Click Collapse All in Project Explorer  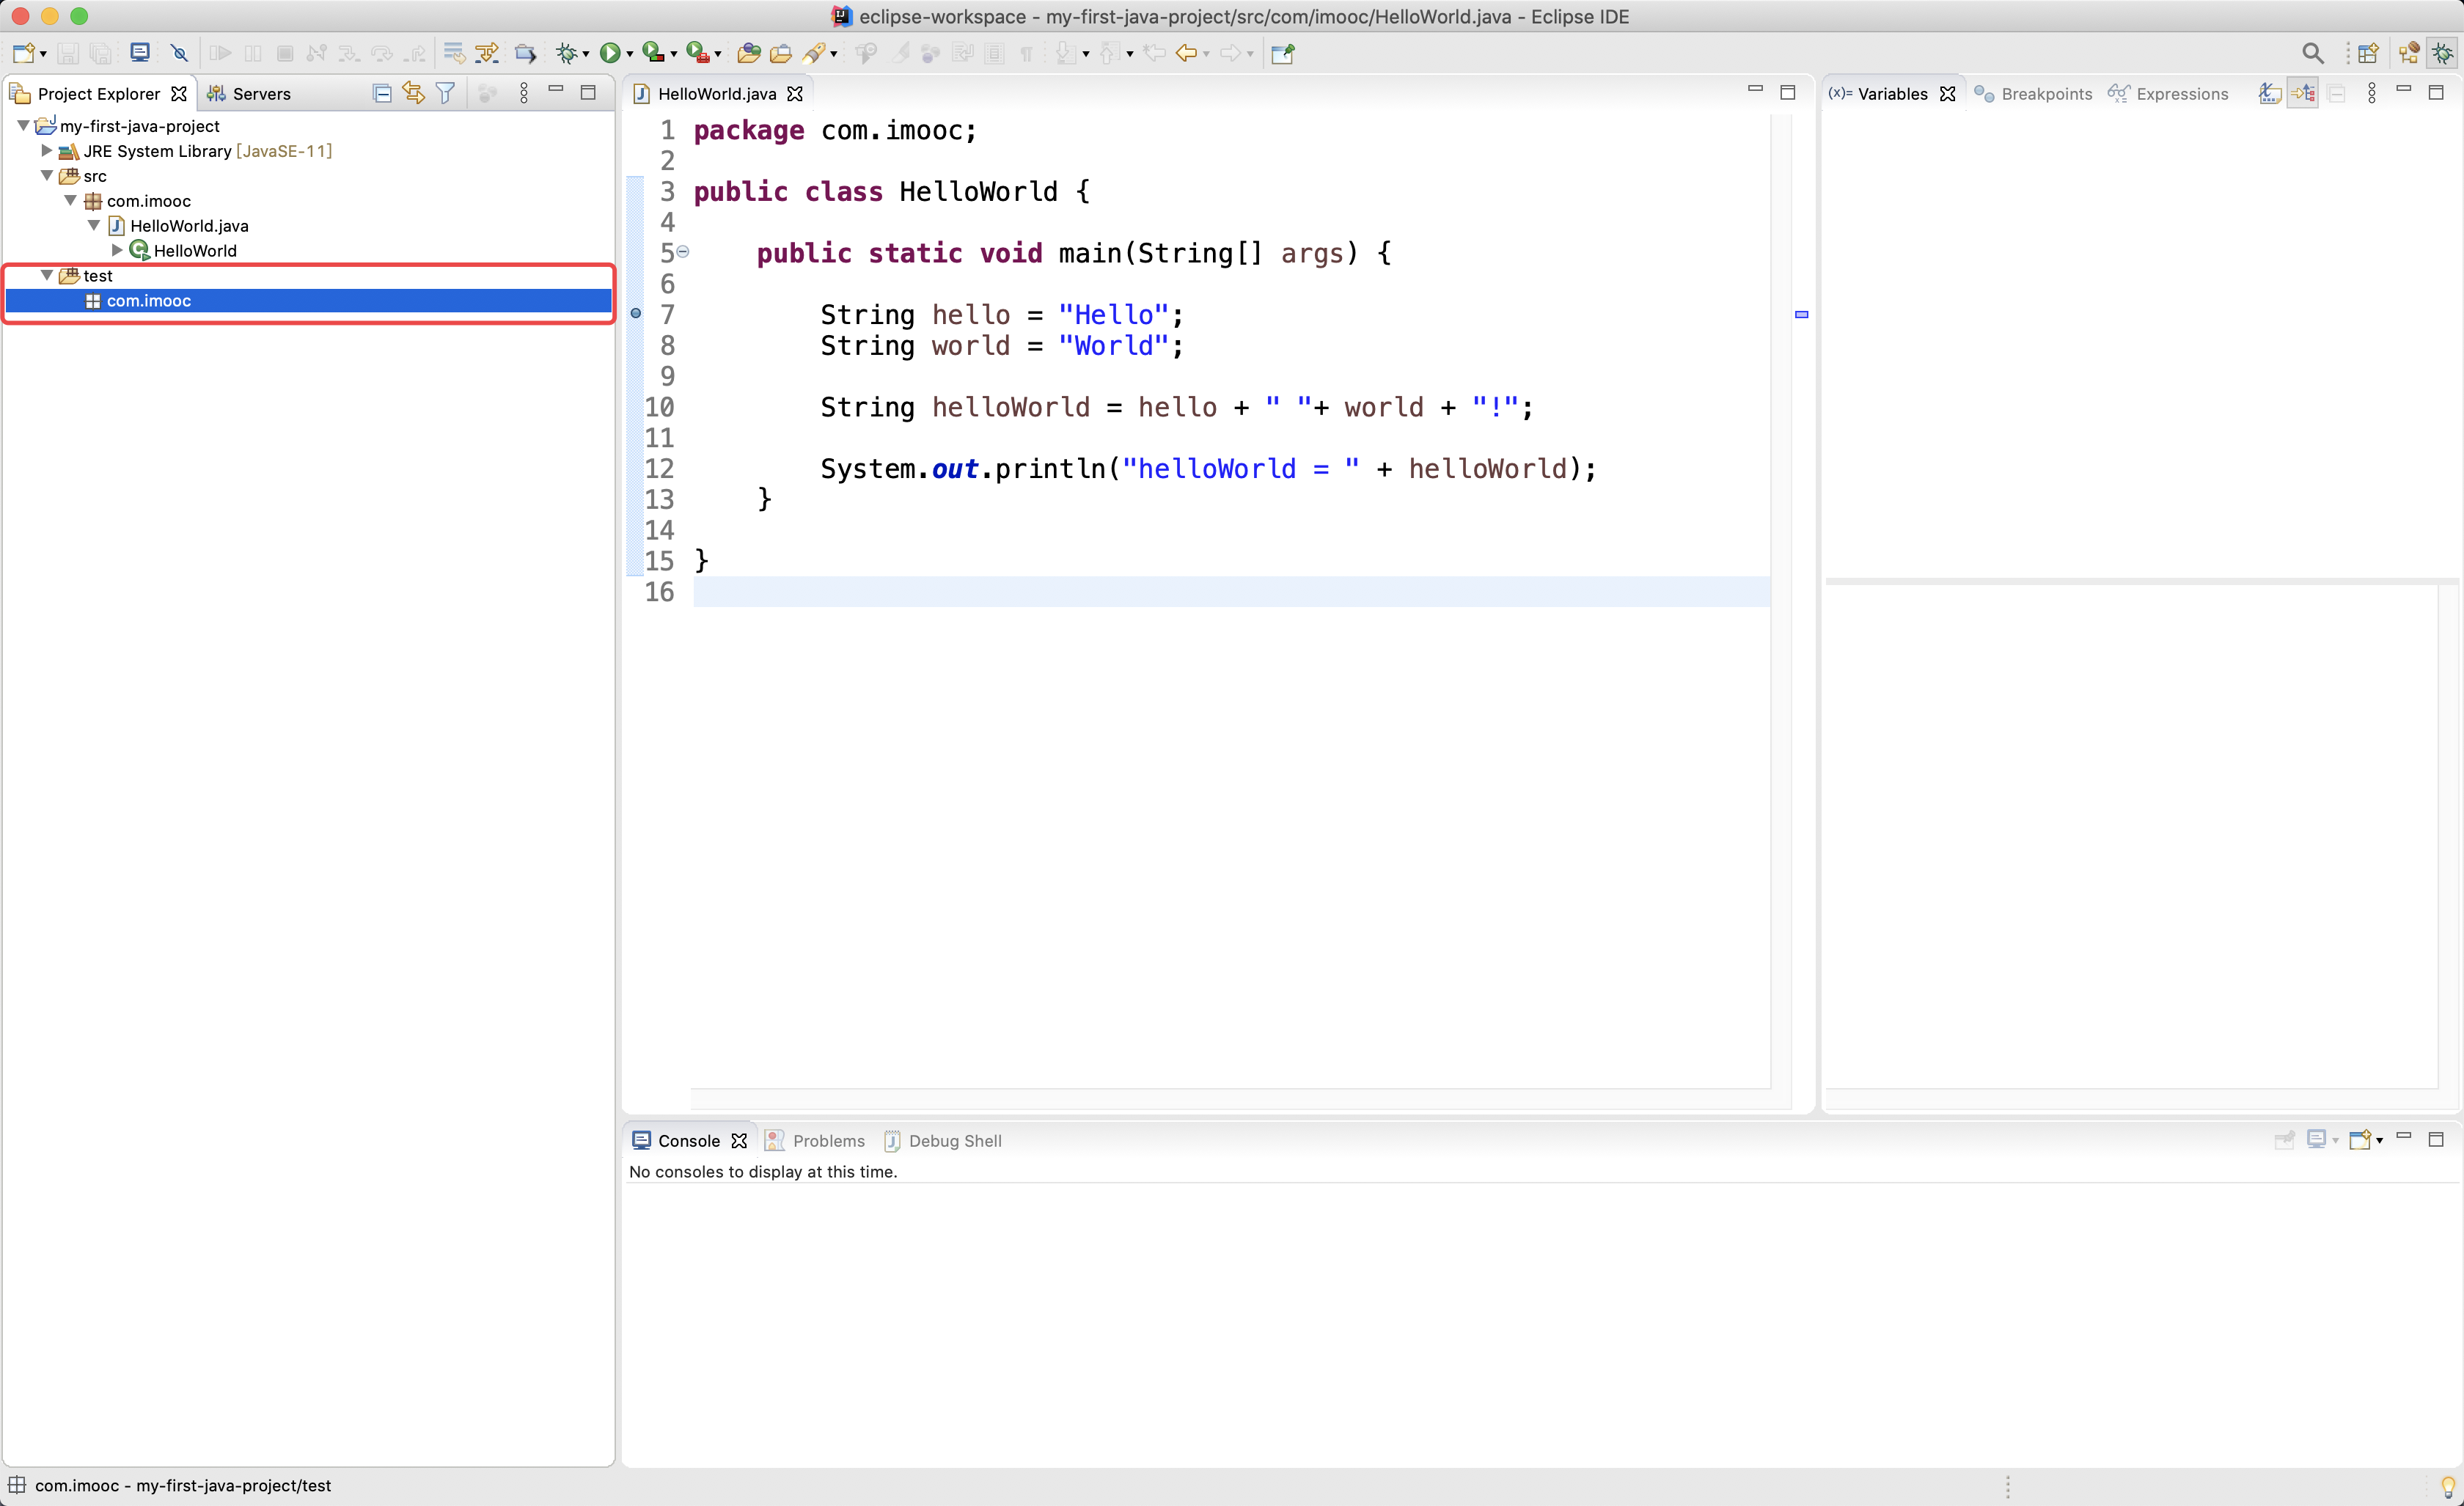point(382,94)
